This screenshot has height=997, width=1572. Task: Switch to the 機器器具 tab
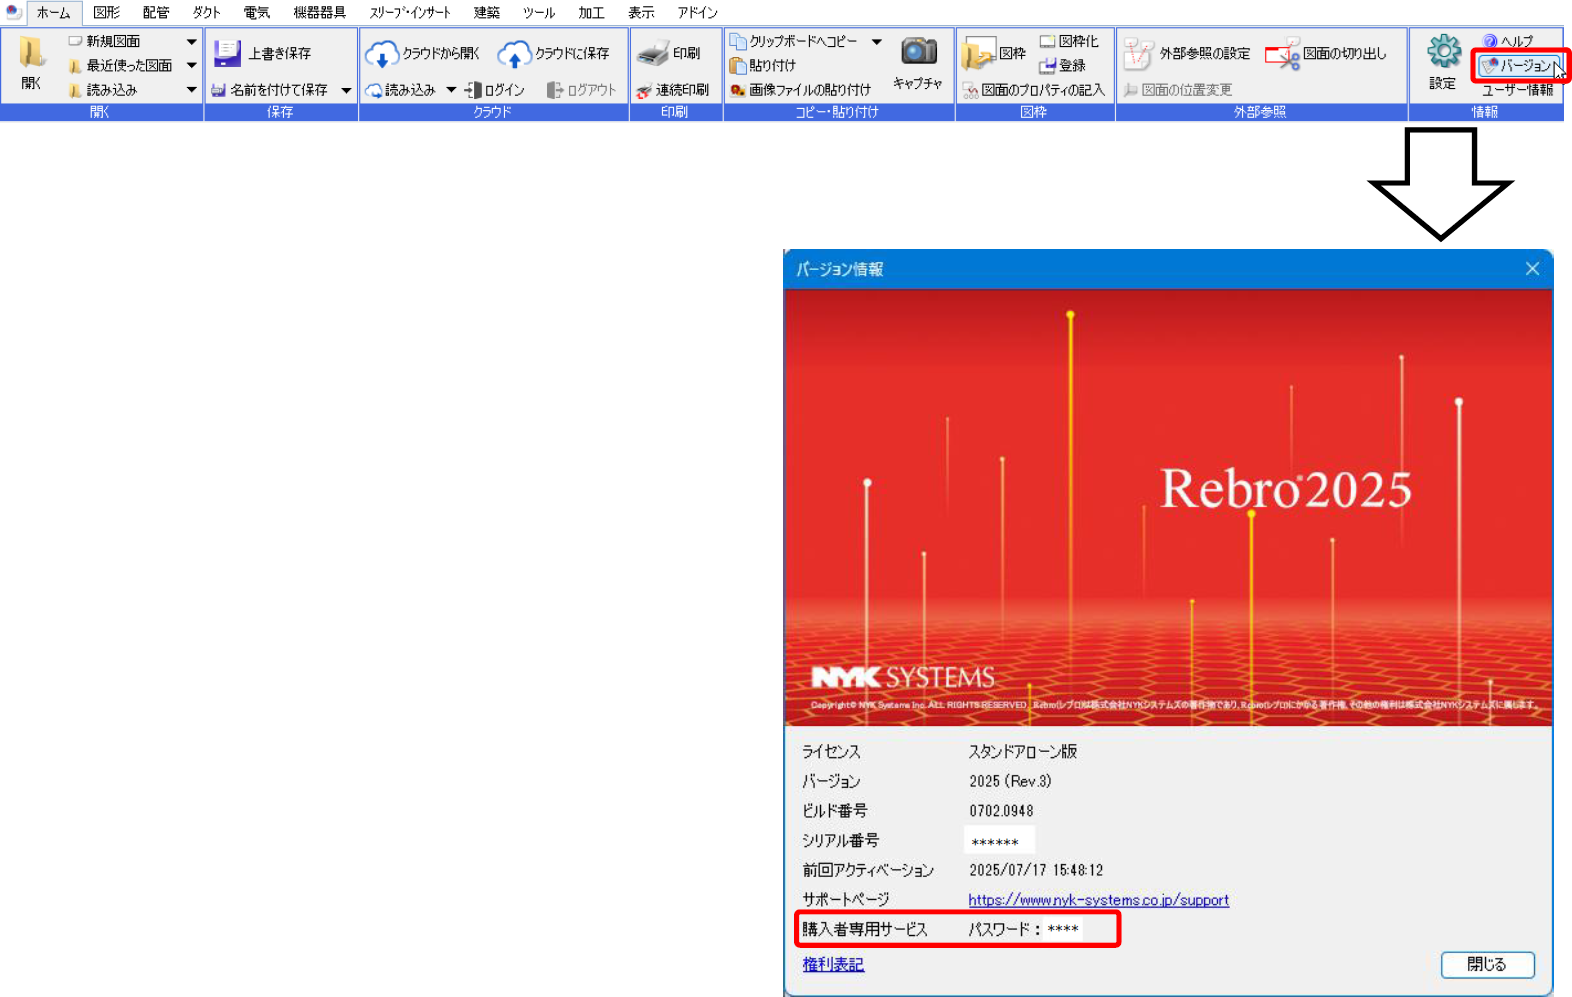[320, 13]
